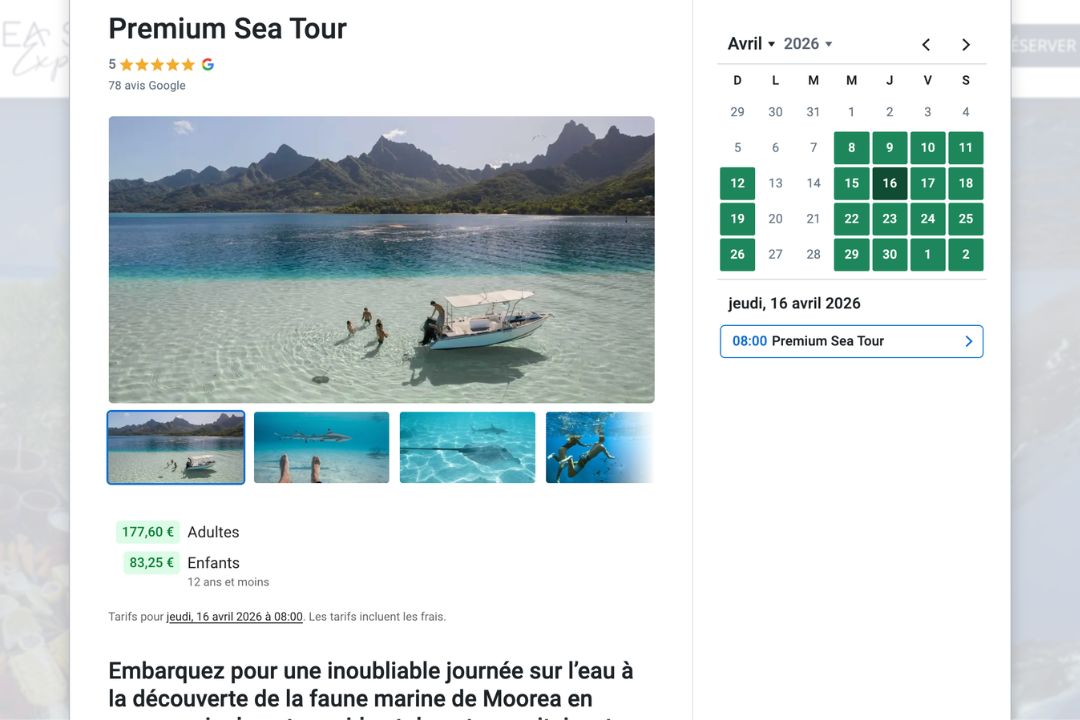Select the 08:00 Premium Sea Tour slot
Viewport: 1080px width, 720px height.
pos(851,341)
